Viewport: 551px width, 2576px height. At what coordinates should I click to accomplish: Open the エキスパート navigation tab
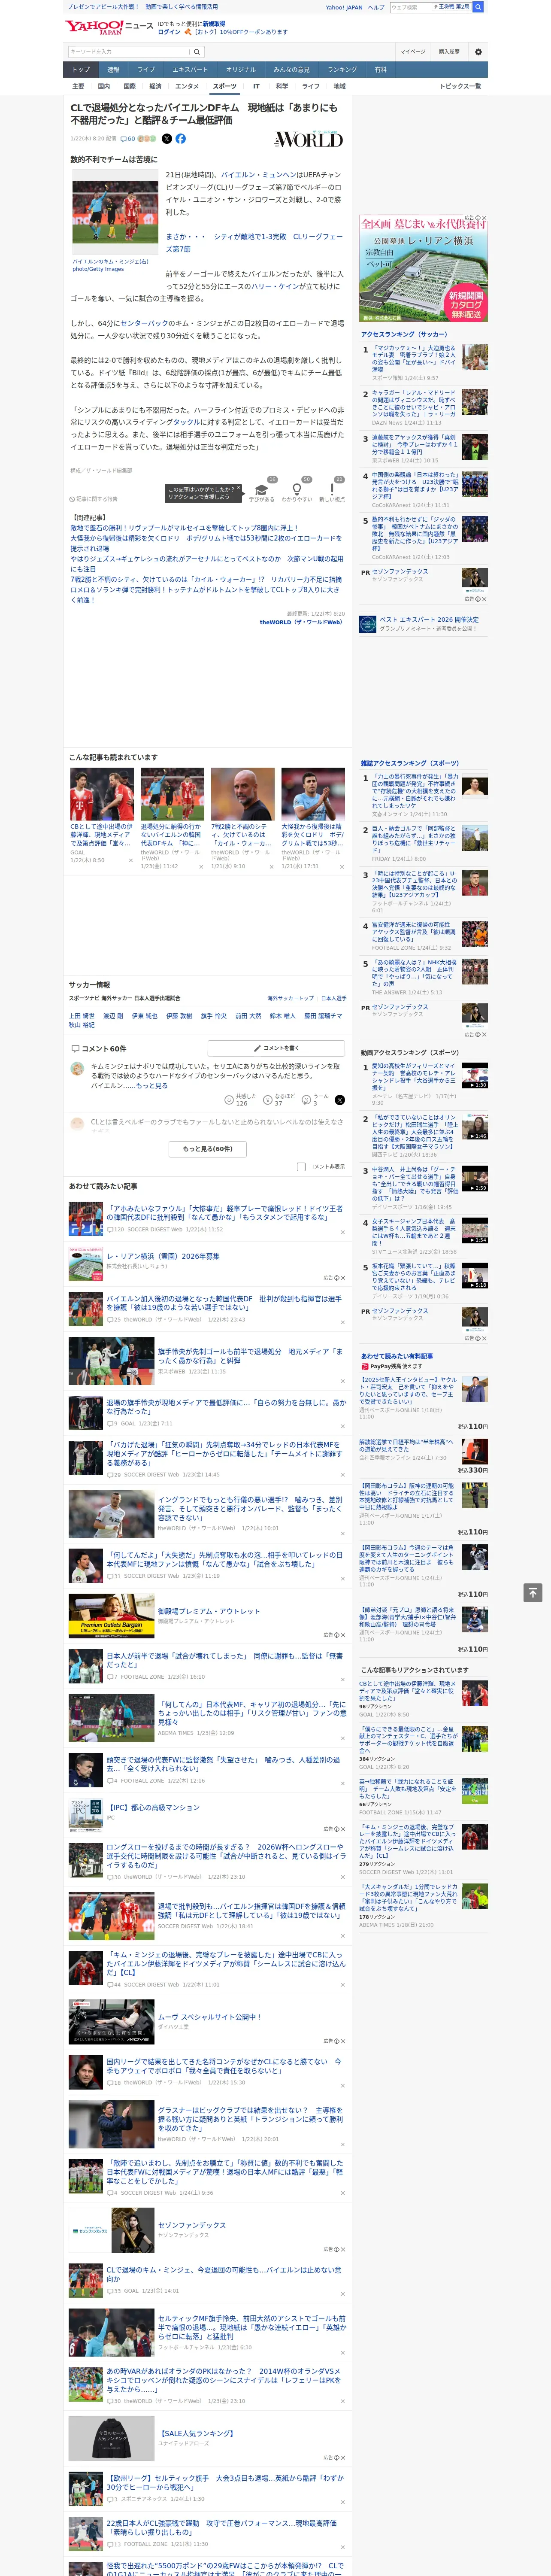(190, 69)
